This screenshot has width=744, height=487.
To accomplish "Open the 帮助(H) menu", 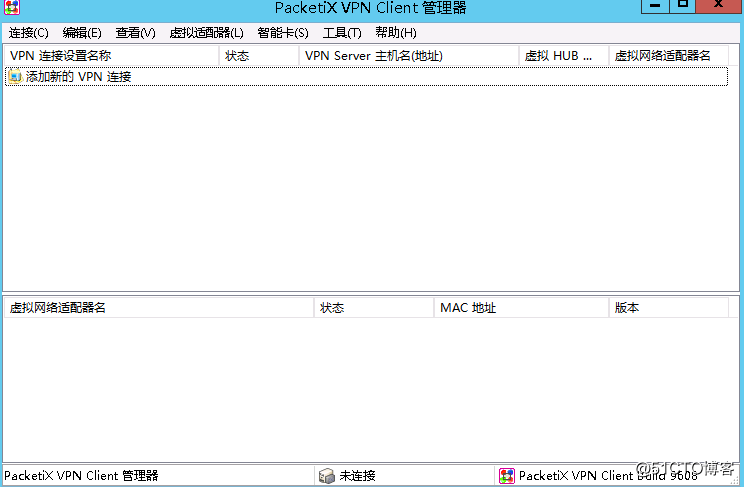I will click(x=396, y=33).
